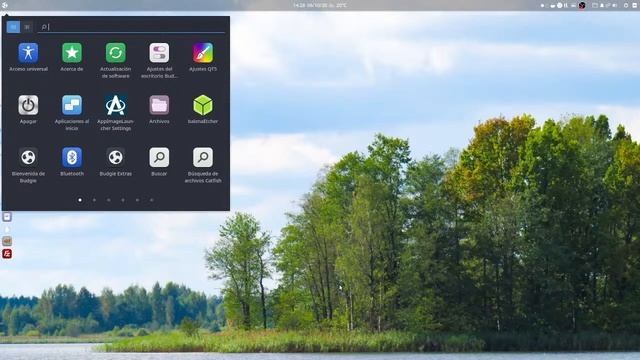Click the Apagar power icon

[x=28, y=105]
